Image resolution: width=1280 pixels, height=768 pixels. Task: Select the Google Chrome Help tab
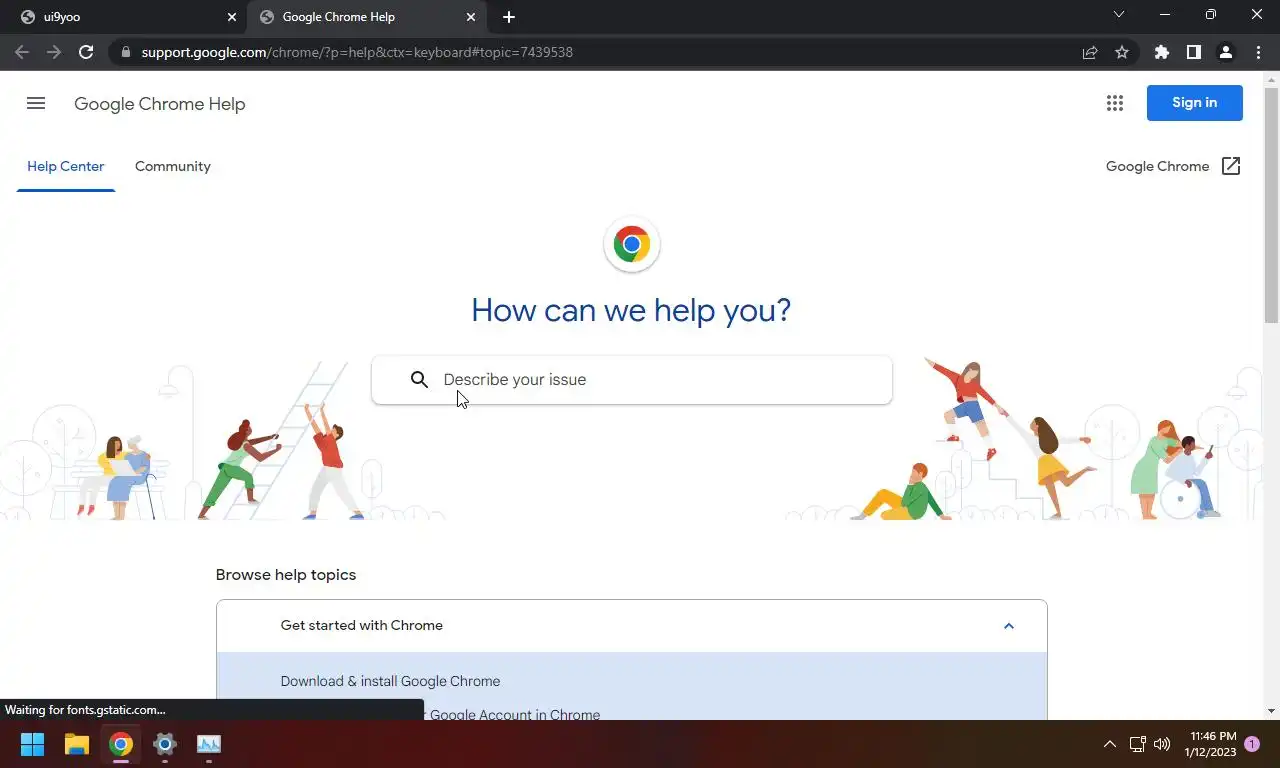tap(366, 17)
